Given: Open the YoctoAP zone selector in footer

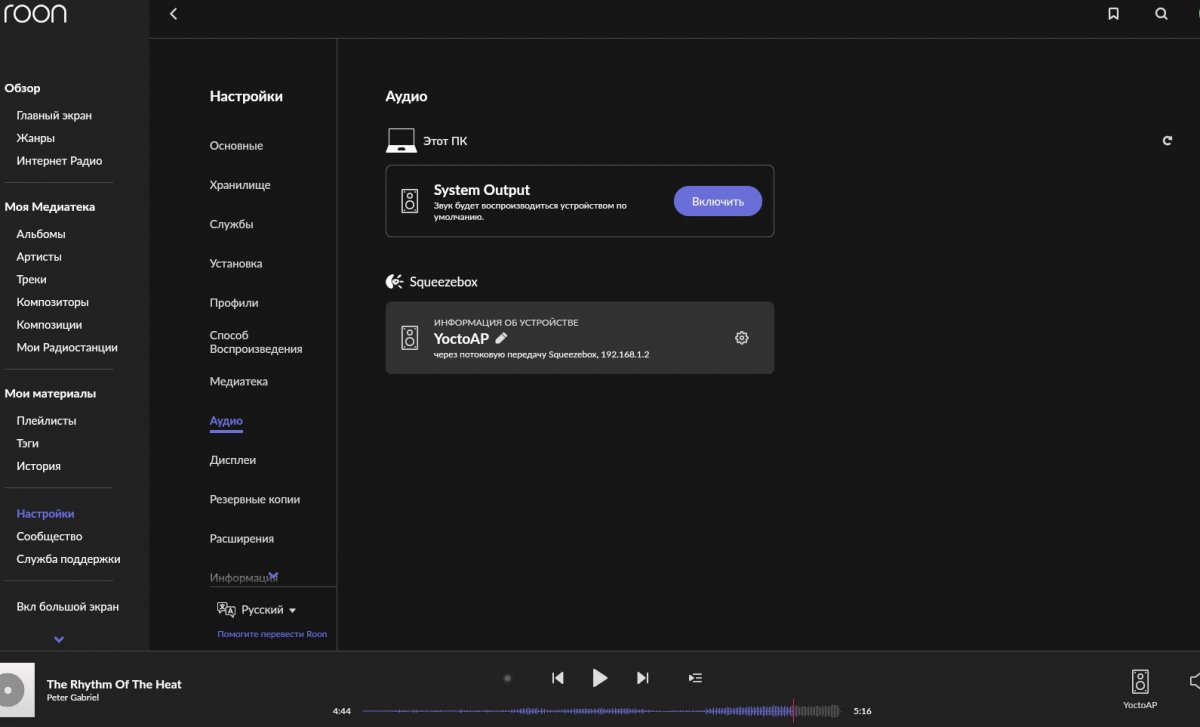Looking at the screenshot, I should (x=1140, y=689).
